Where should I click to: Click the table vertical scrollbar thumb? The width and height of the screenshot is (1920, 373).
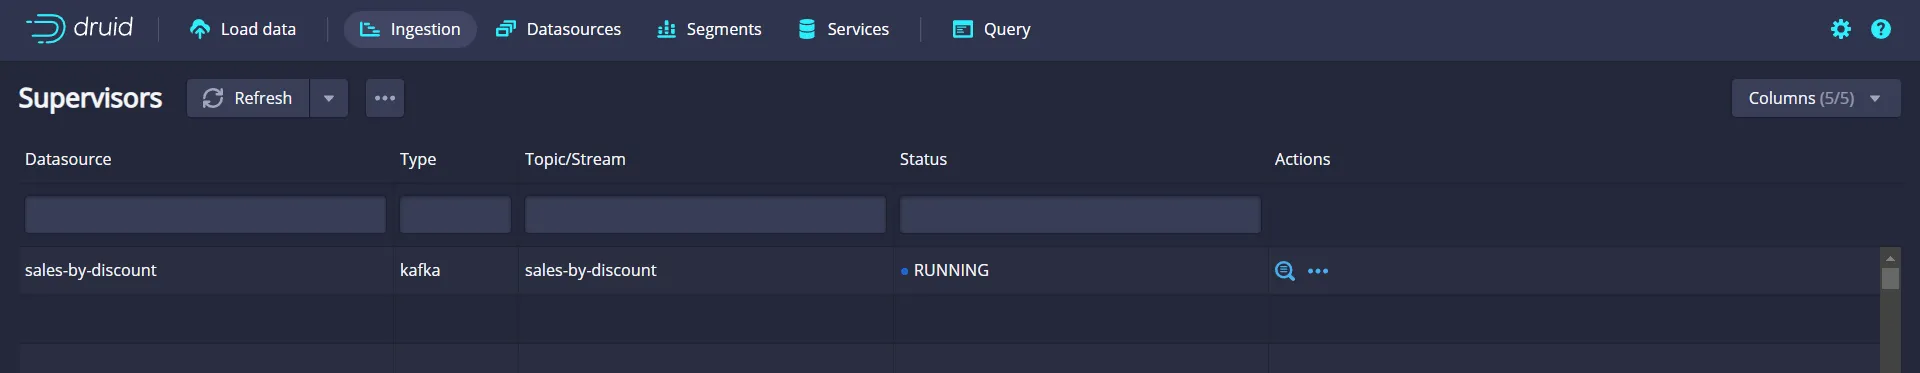pyautogui.click(x=1890, y=279)
